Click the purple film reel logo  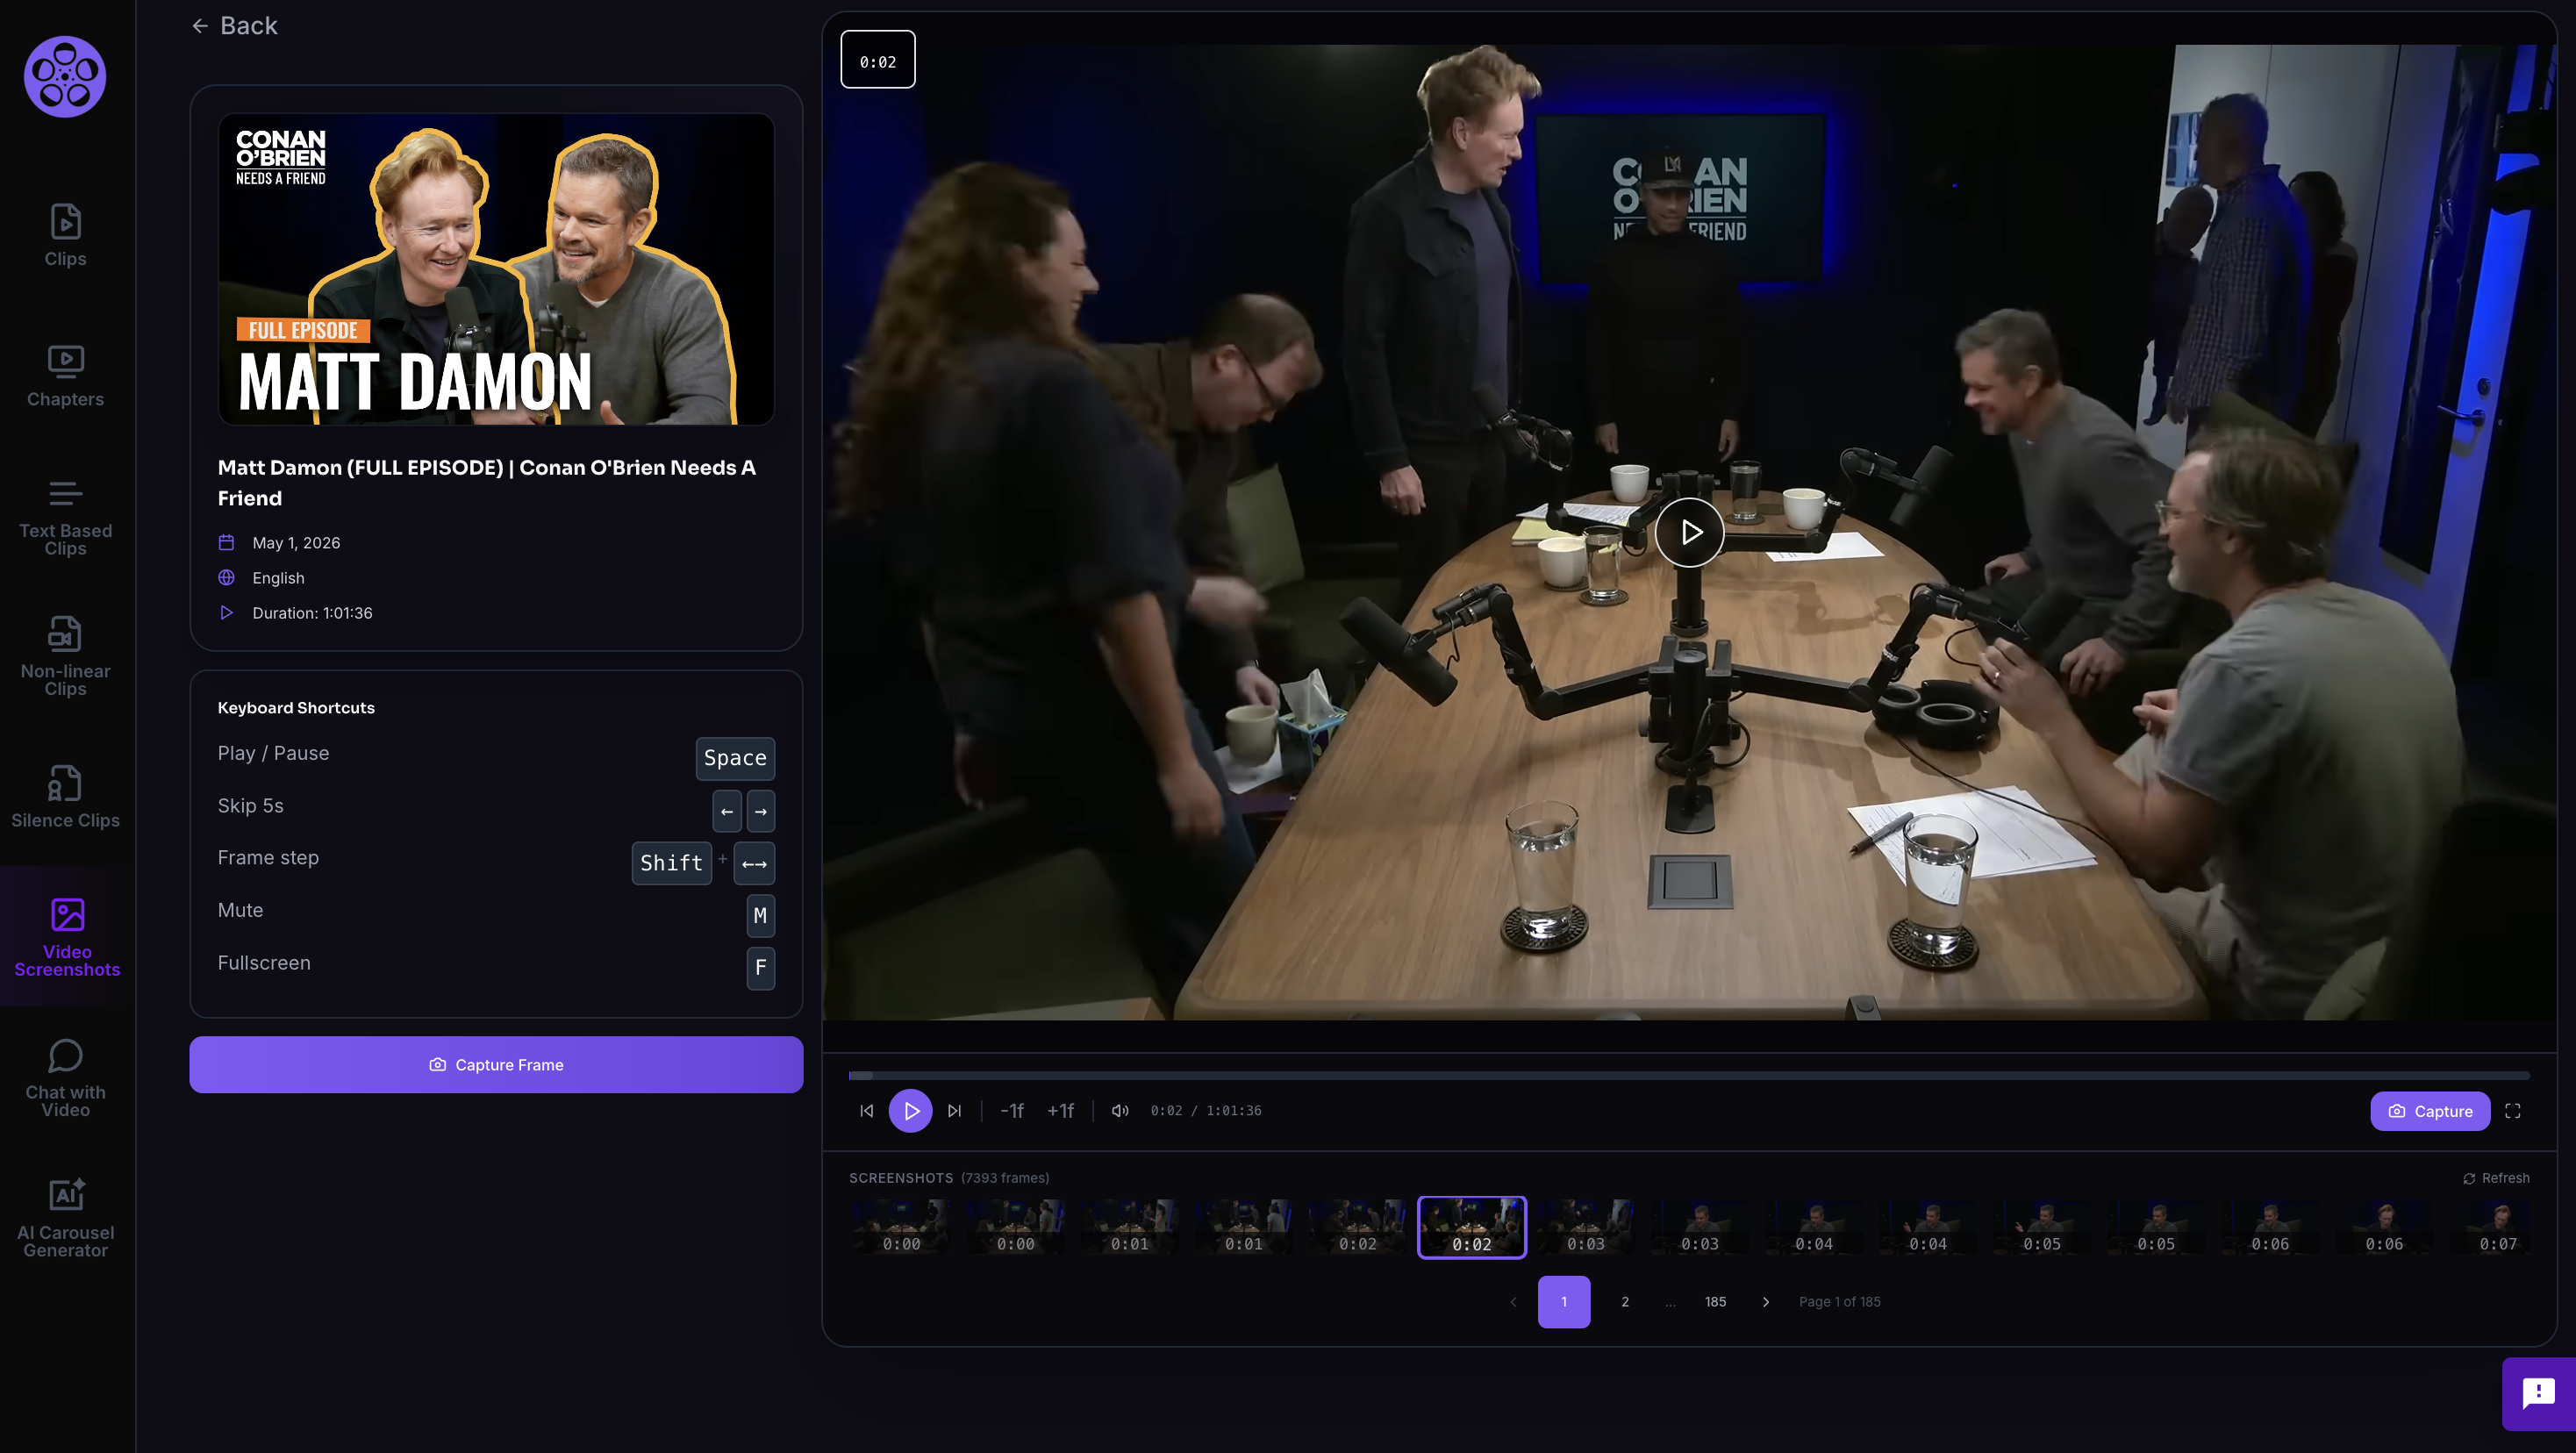pyautogui.click(x=65, y=77)
